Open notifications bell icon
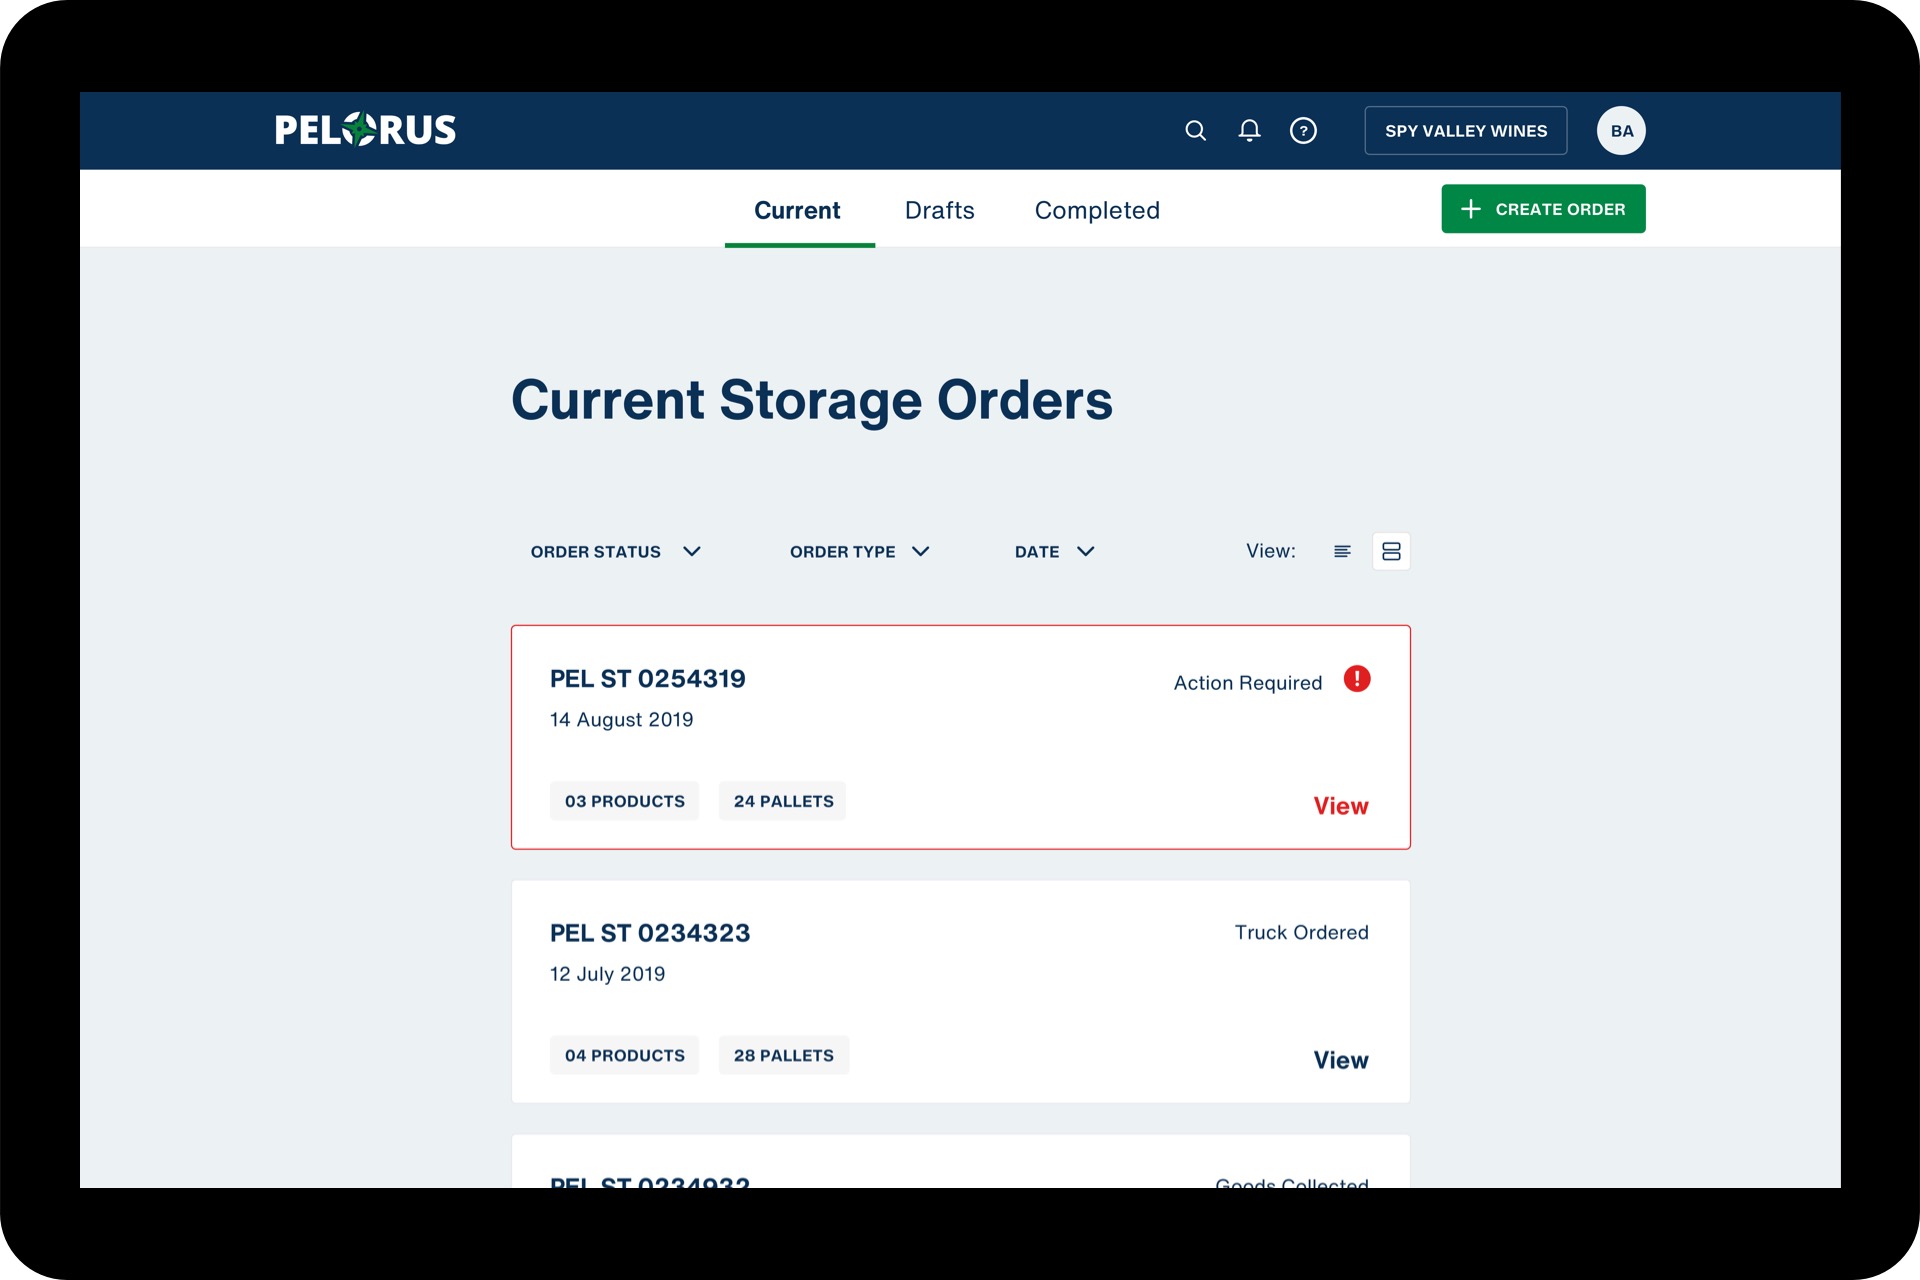 pyautogui.click(x=1249, y=131)
